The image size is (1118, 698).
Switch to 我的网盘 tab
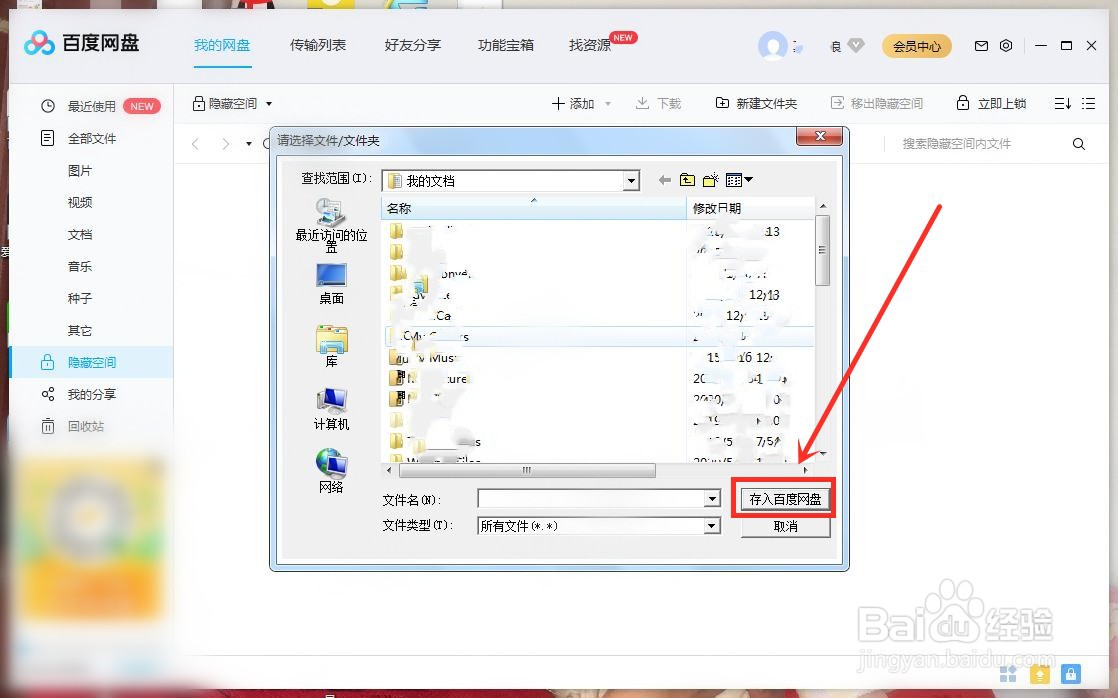click(x=222, y=45)
